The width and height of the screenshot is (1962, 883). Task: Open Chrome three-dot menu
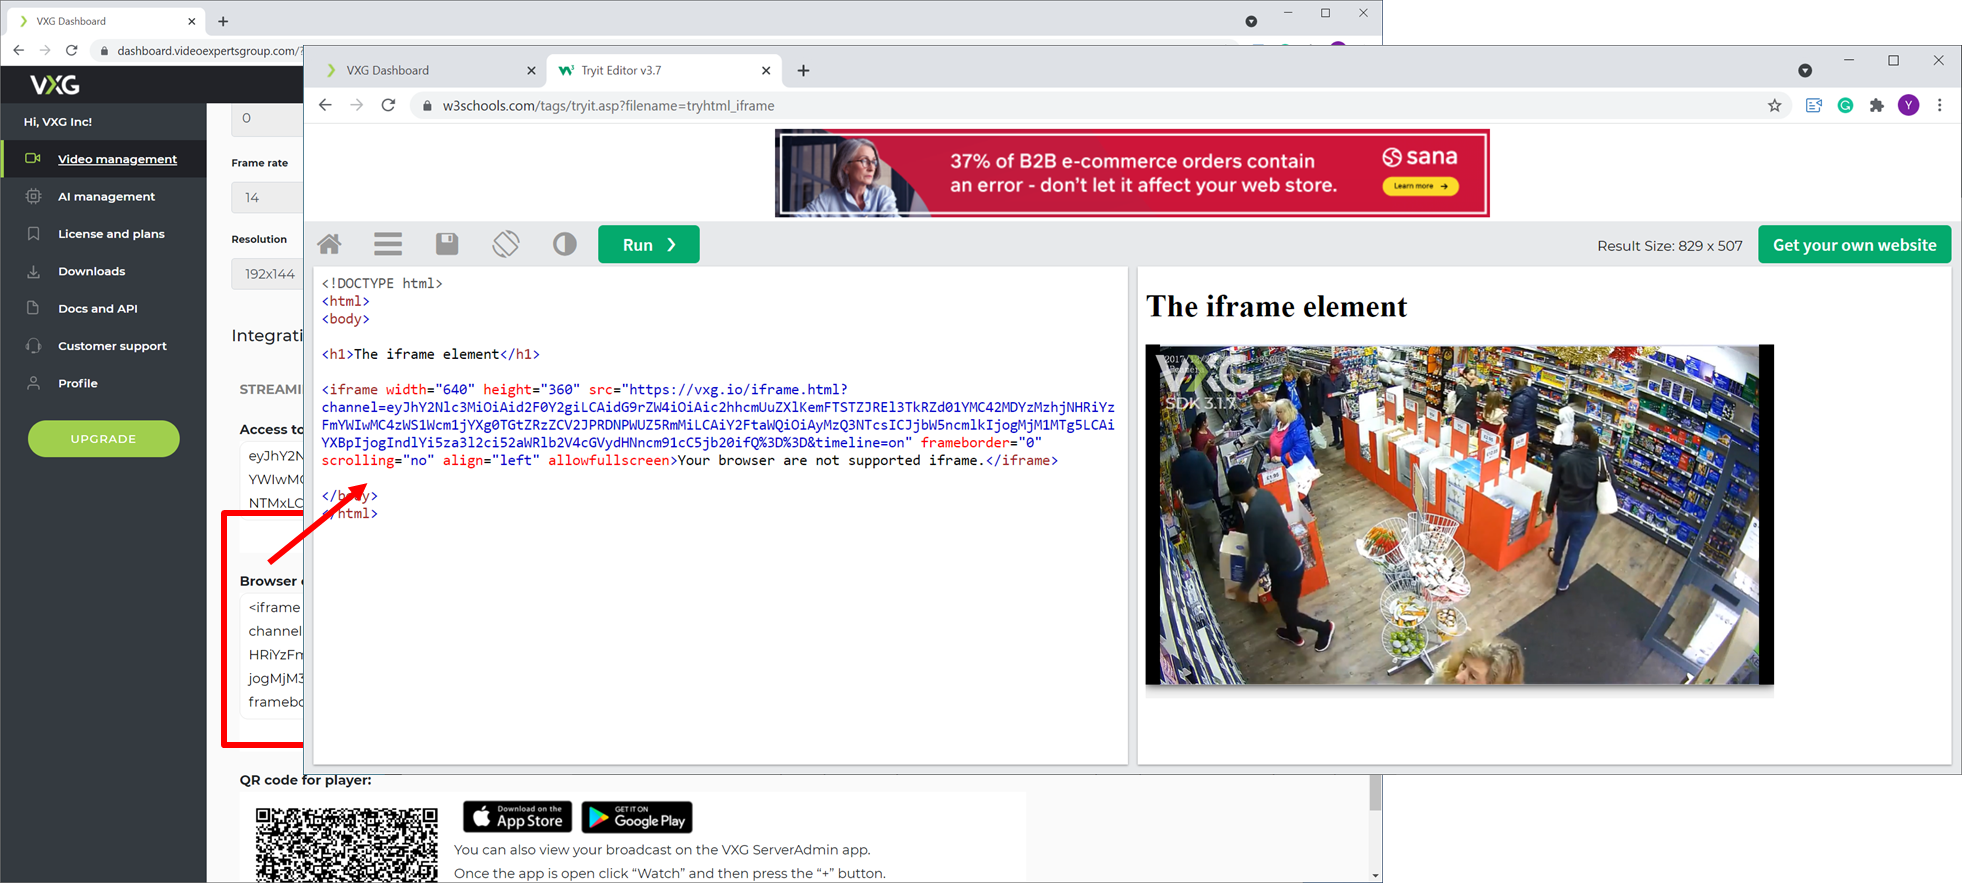tap(1940, 106)
